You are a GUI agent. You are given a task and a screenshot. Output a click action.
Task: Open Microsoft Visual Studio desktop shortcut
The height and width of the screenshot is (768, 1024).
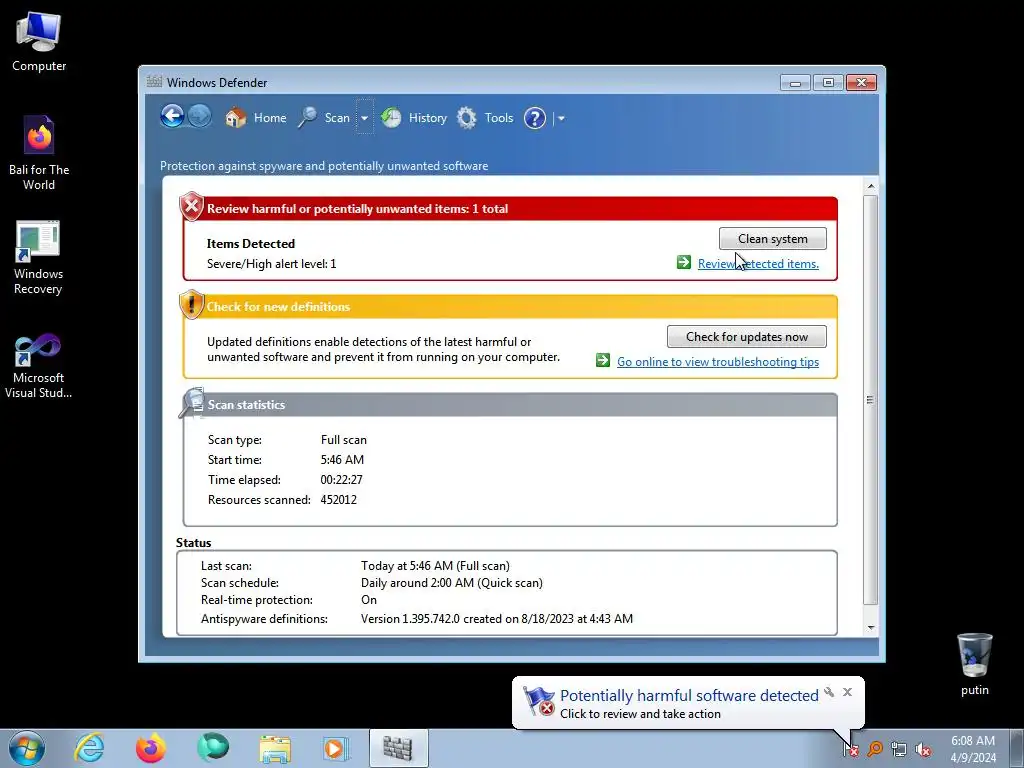click(x=38, y=364)
